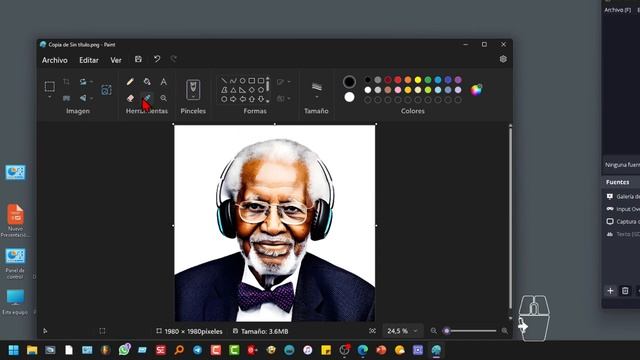Viewport: 640px width, 360px height.
Task: Open Archivo menu in OBS window
Action: (x=618, y=10)
